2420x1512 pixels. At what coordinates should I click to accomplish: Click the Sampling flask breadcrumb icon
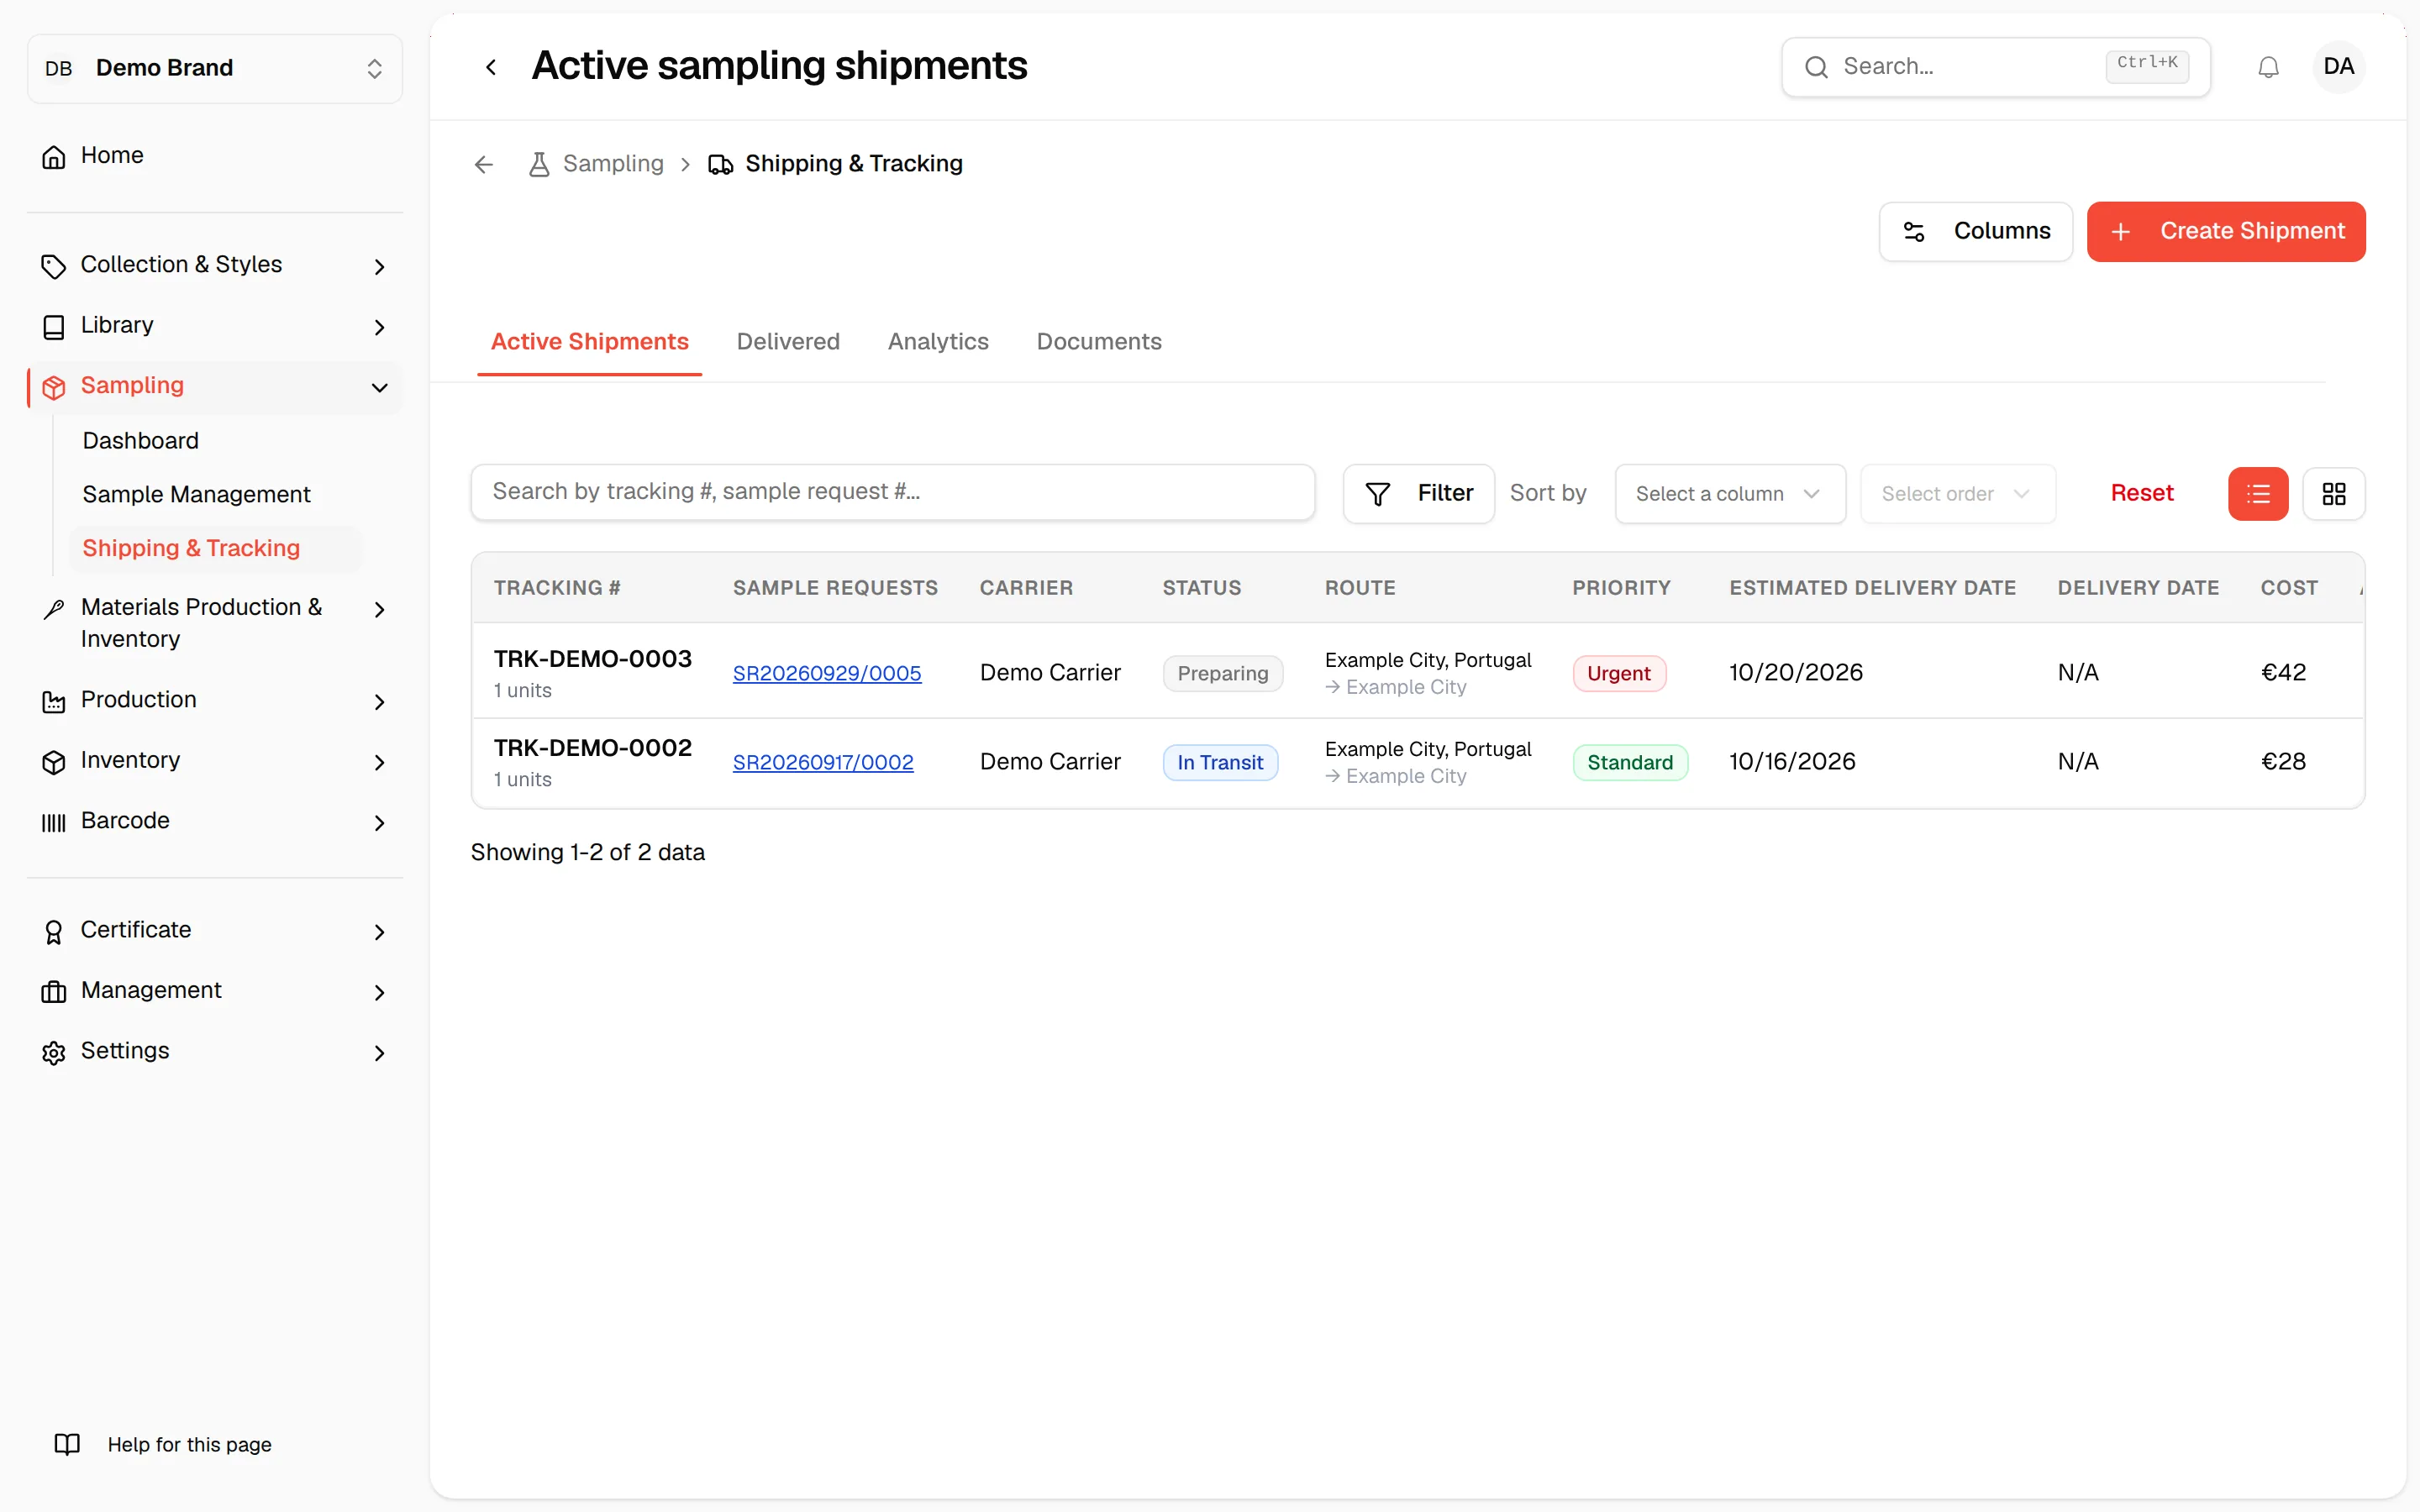[x=539, y=164]
